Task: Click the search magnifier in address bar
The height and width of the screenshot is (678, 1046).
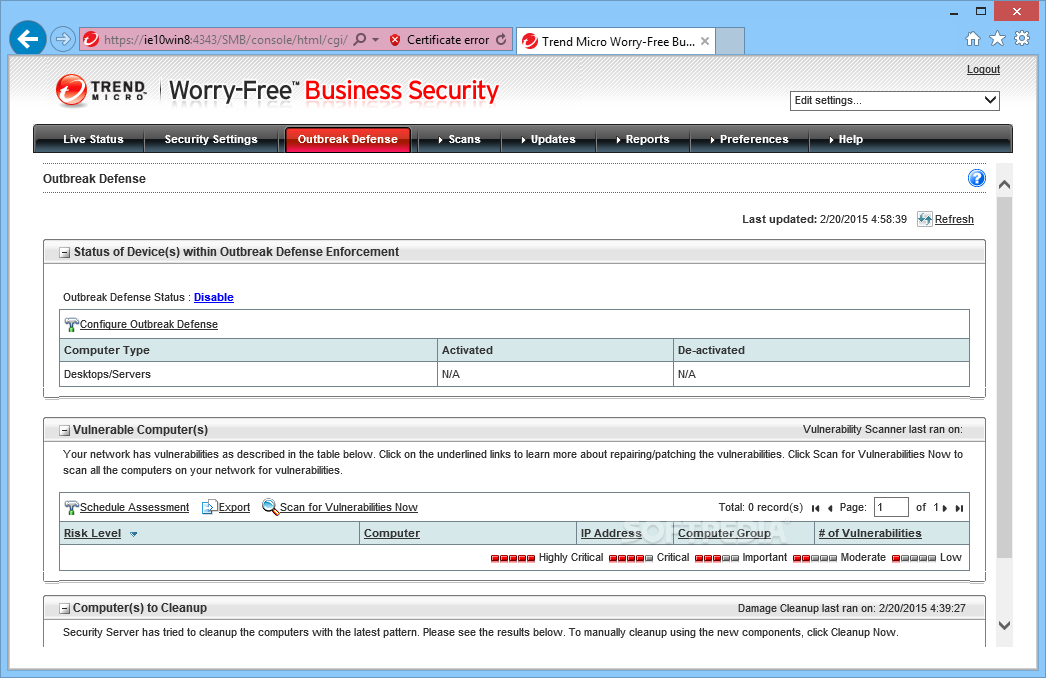Action: pos(360,39)
